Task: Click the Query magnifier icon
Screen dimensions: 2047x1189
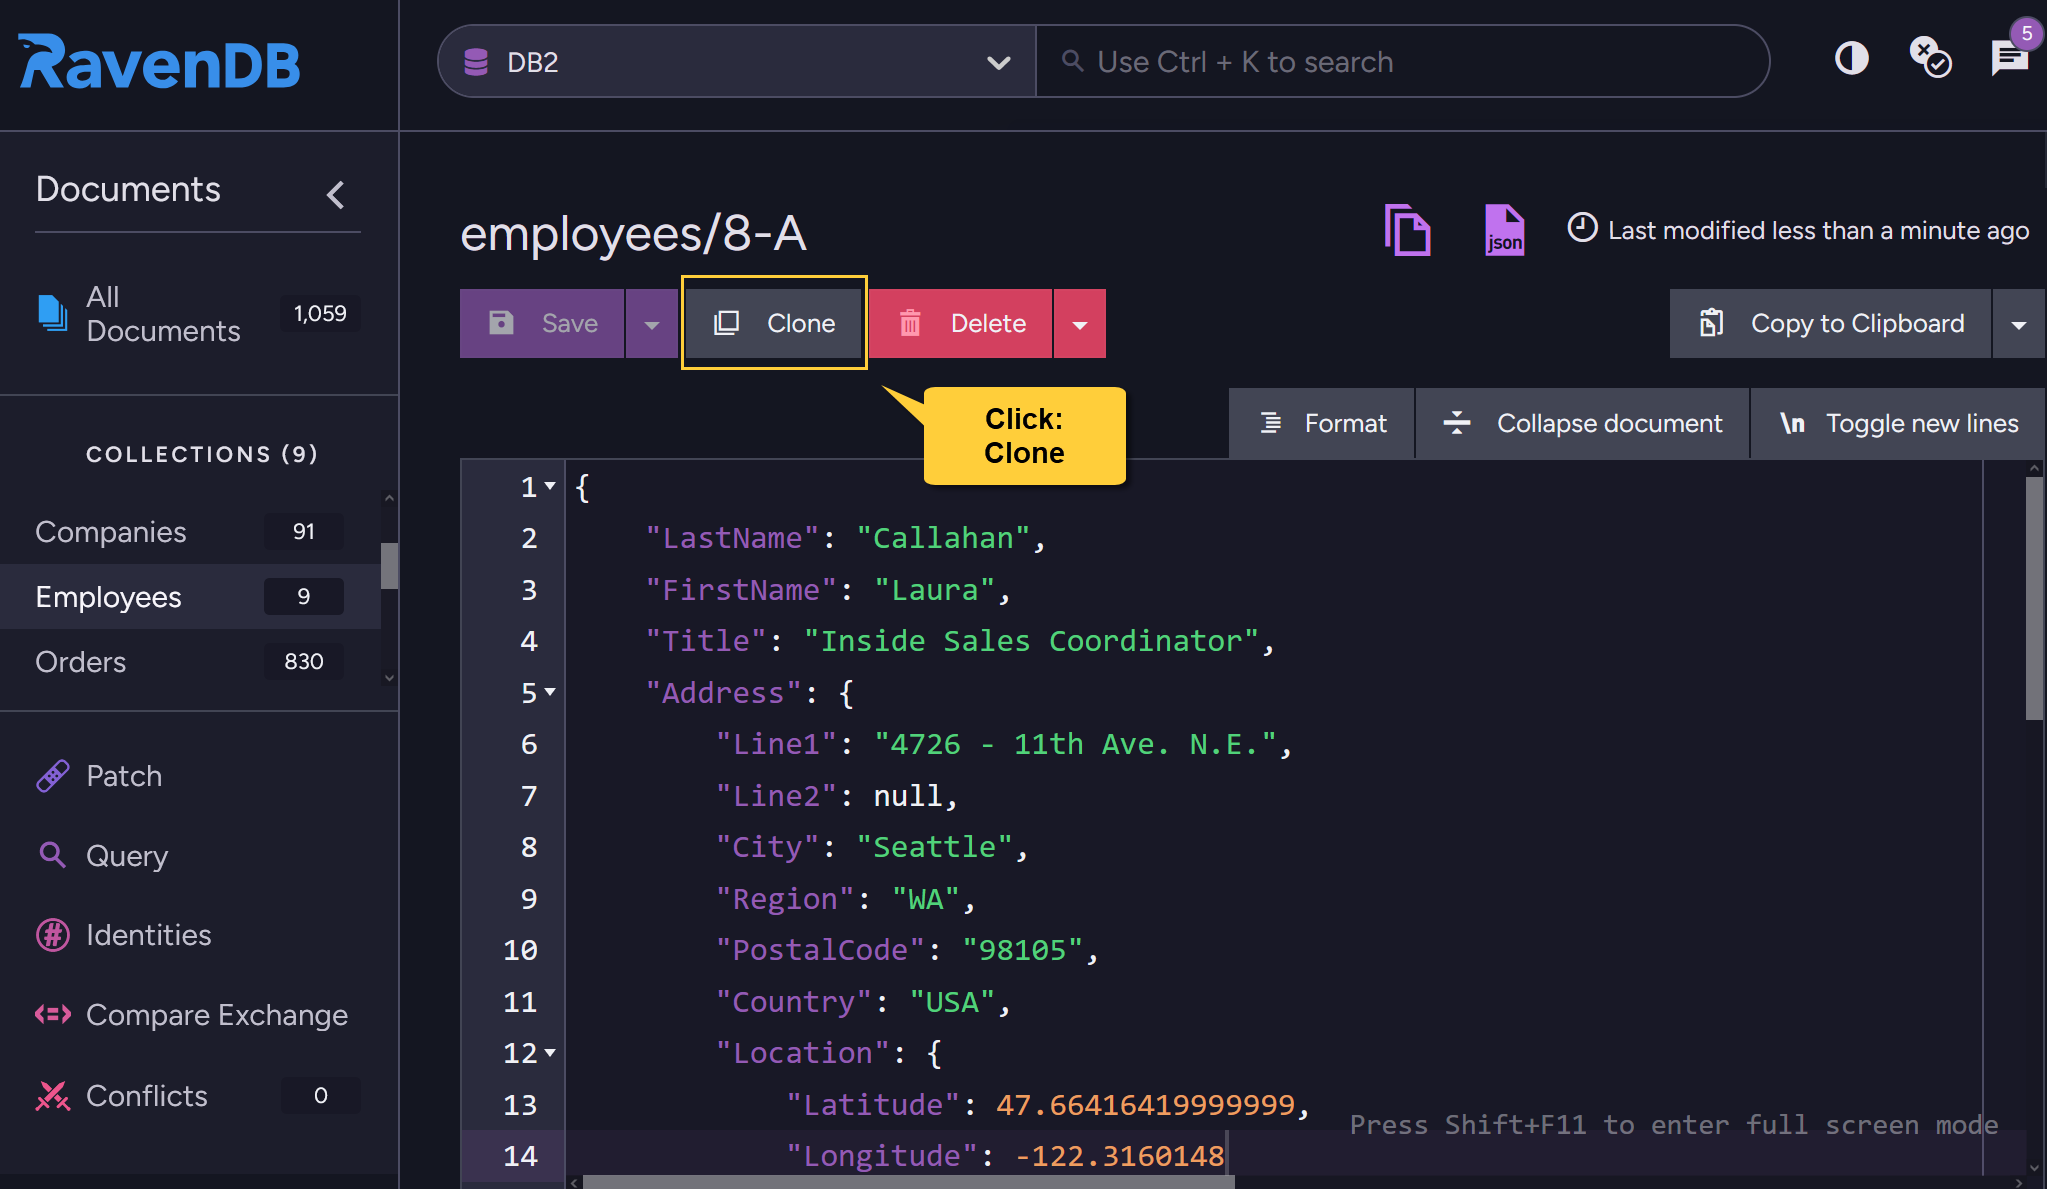Action: pos(52,855)
